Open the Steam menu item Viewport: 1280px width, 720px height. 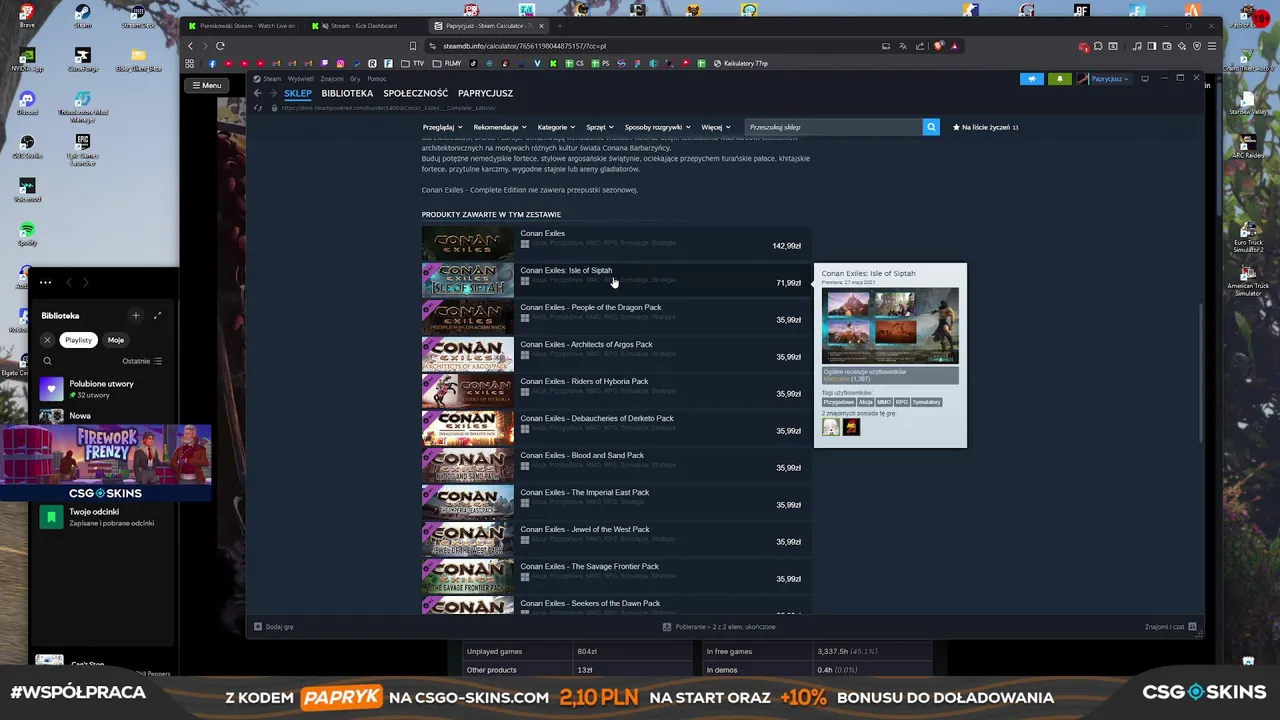272,79
